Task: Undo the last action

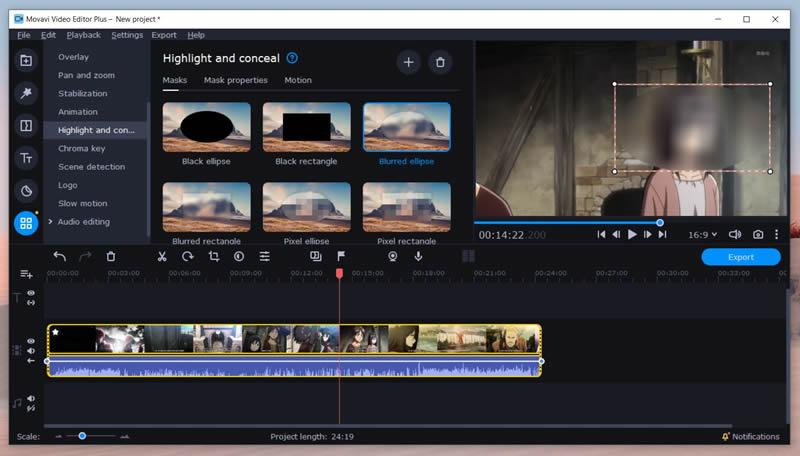Action: (60, 257)
